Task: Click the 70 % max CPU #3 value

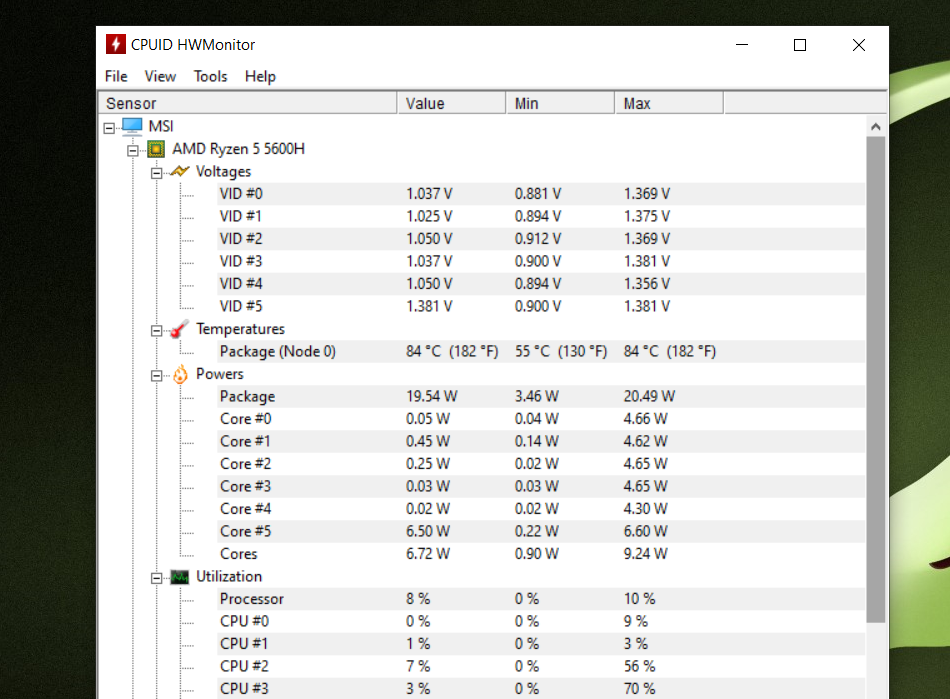Action: tap(639, 689)
